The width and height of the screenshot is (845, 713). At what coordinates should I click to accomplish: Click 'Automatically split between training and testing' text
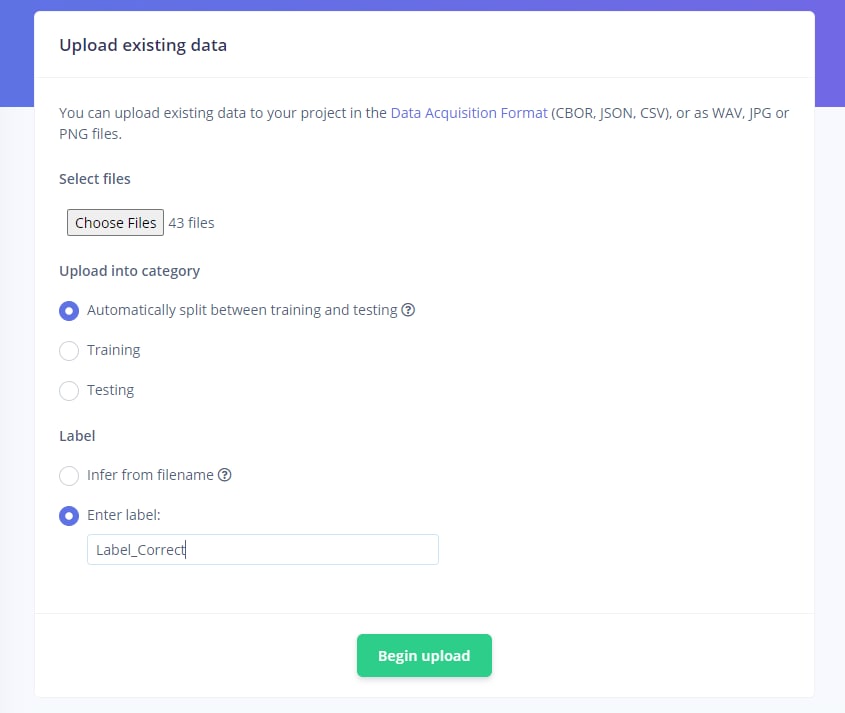pos(242,310)
